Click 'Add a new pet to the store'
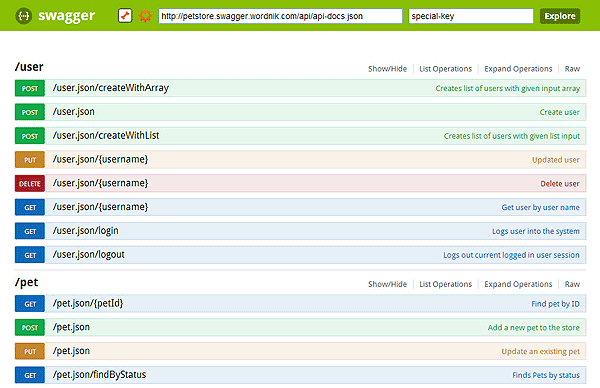The height and width of the screenshot is (388, 600). tap(533, 328)
